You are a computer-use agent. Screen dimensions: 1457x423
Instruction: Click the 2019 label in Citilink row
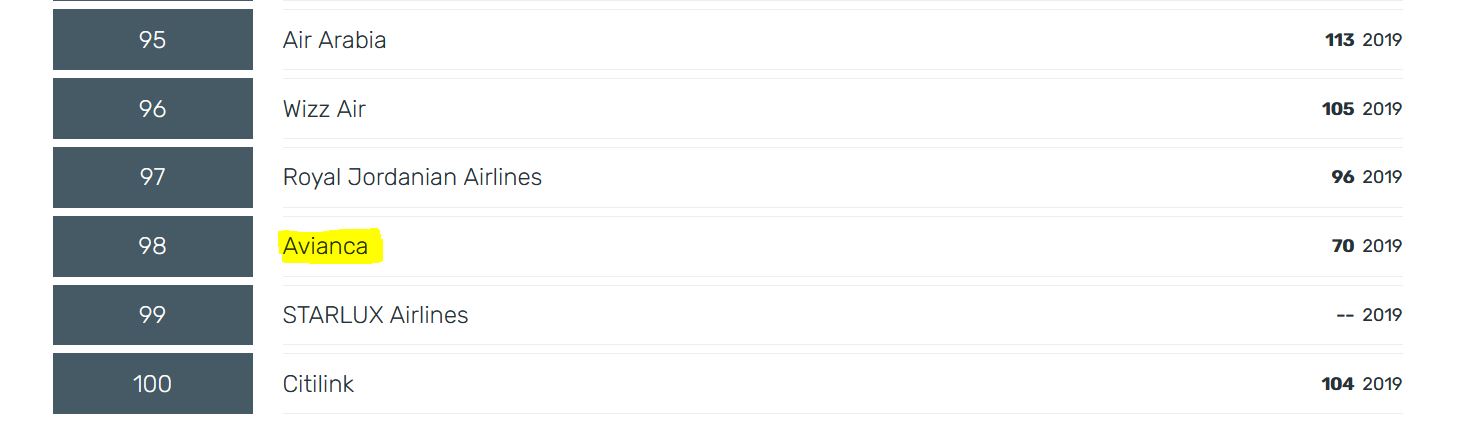[1382, 384]
